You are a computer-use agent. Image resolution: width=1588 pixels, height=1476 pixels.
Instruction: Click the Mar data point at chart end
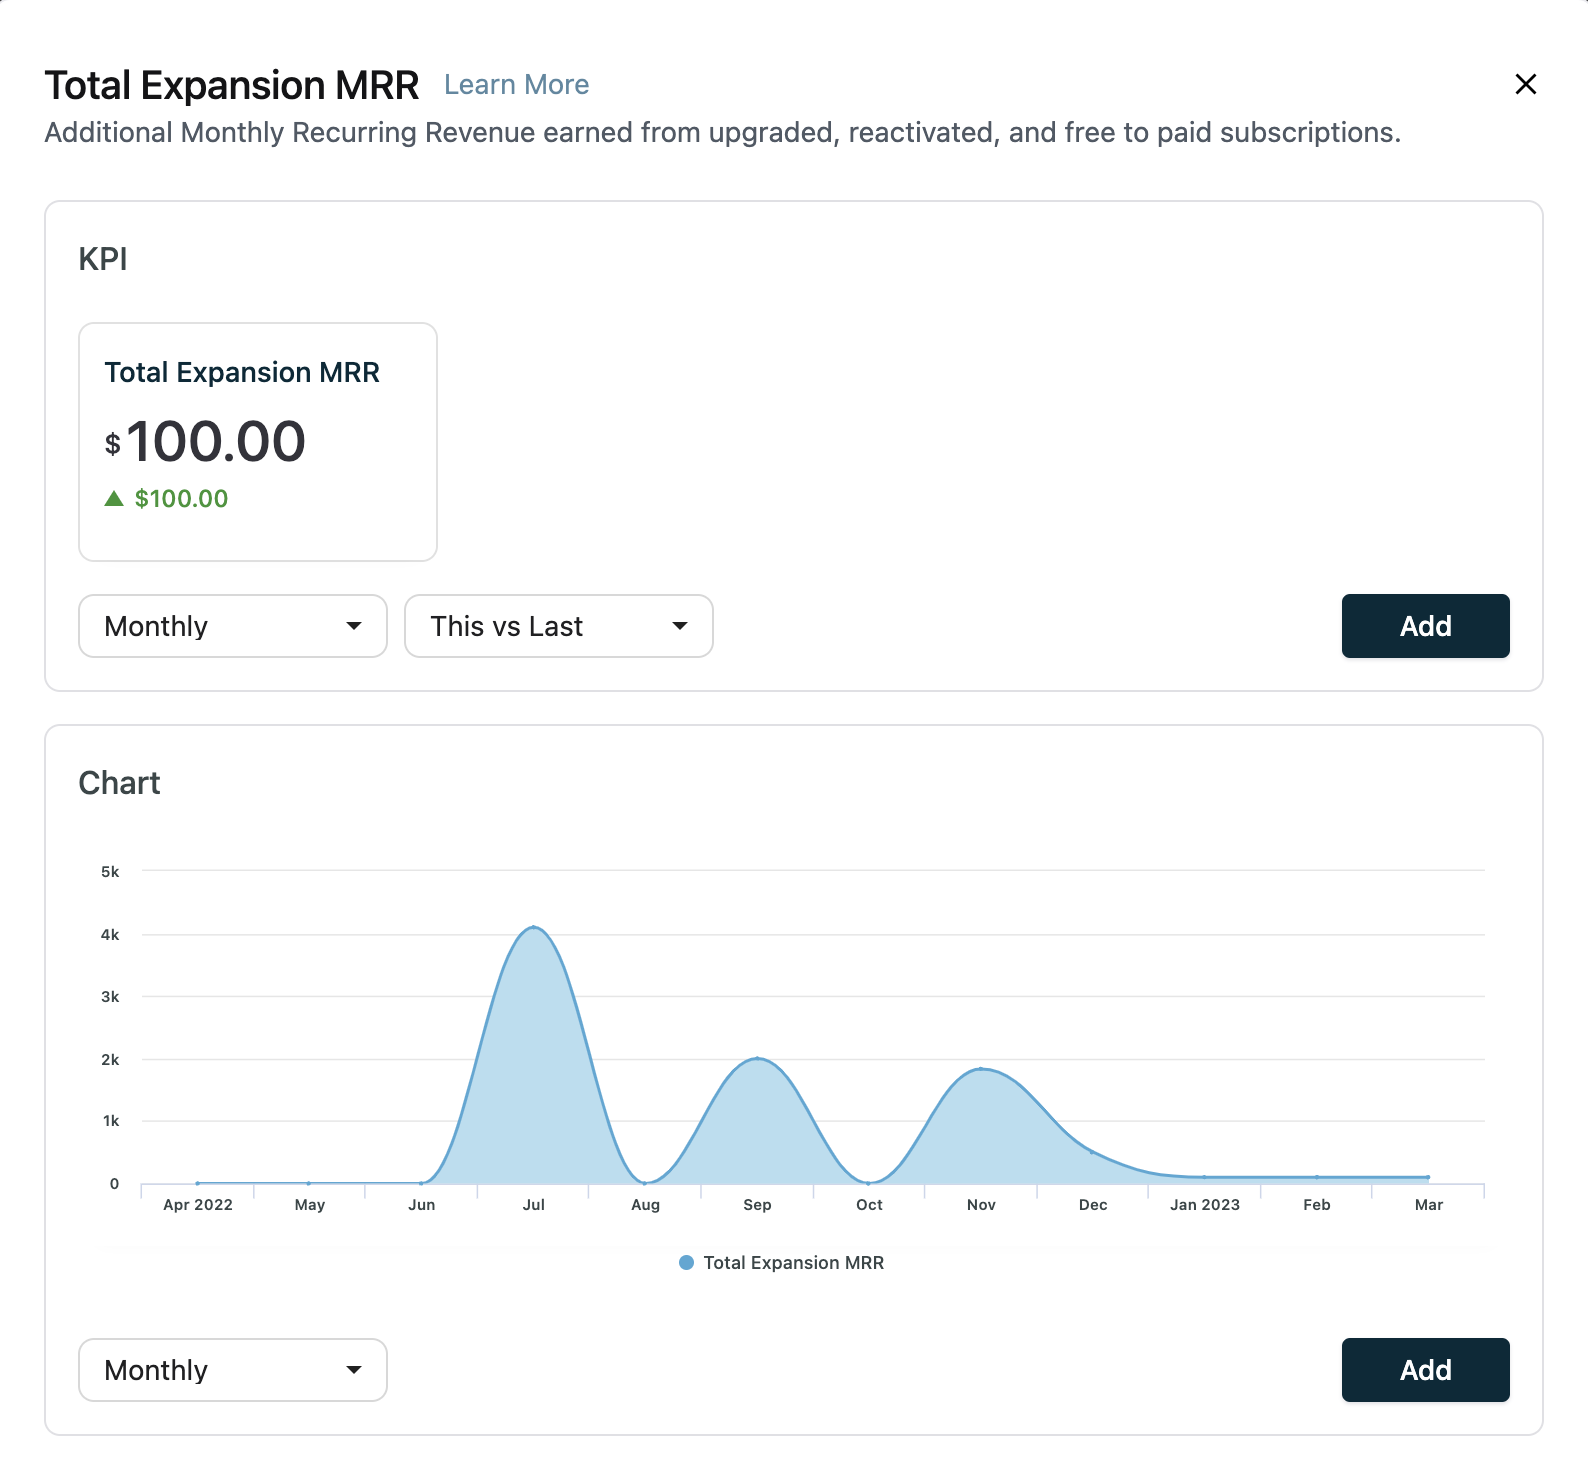[x=1428, y=1177]
